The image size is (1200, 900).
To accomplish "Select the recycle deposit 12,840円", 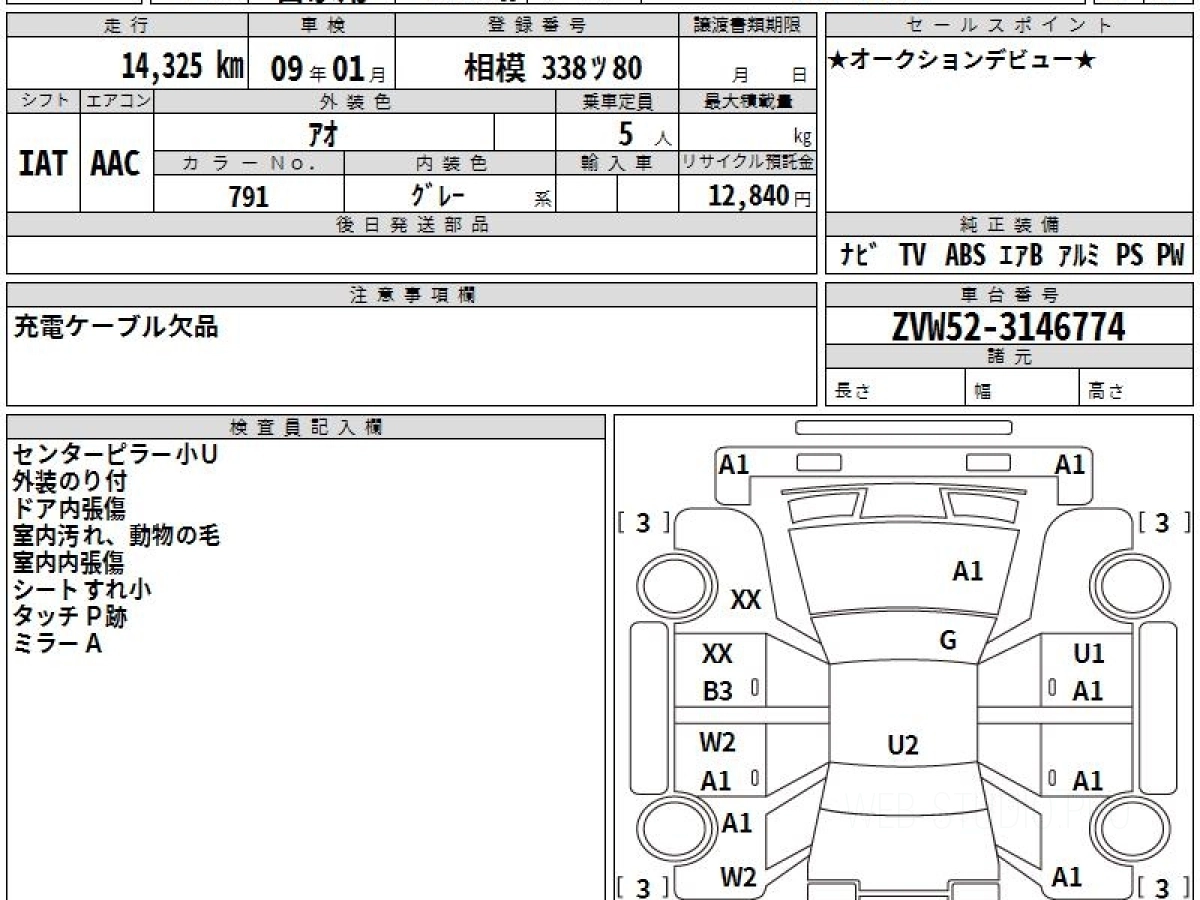I will point(760,196).
